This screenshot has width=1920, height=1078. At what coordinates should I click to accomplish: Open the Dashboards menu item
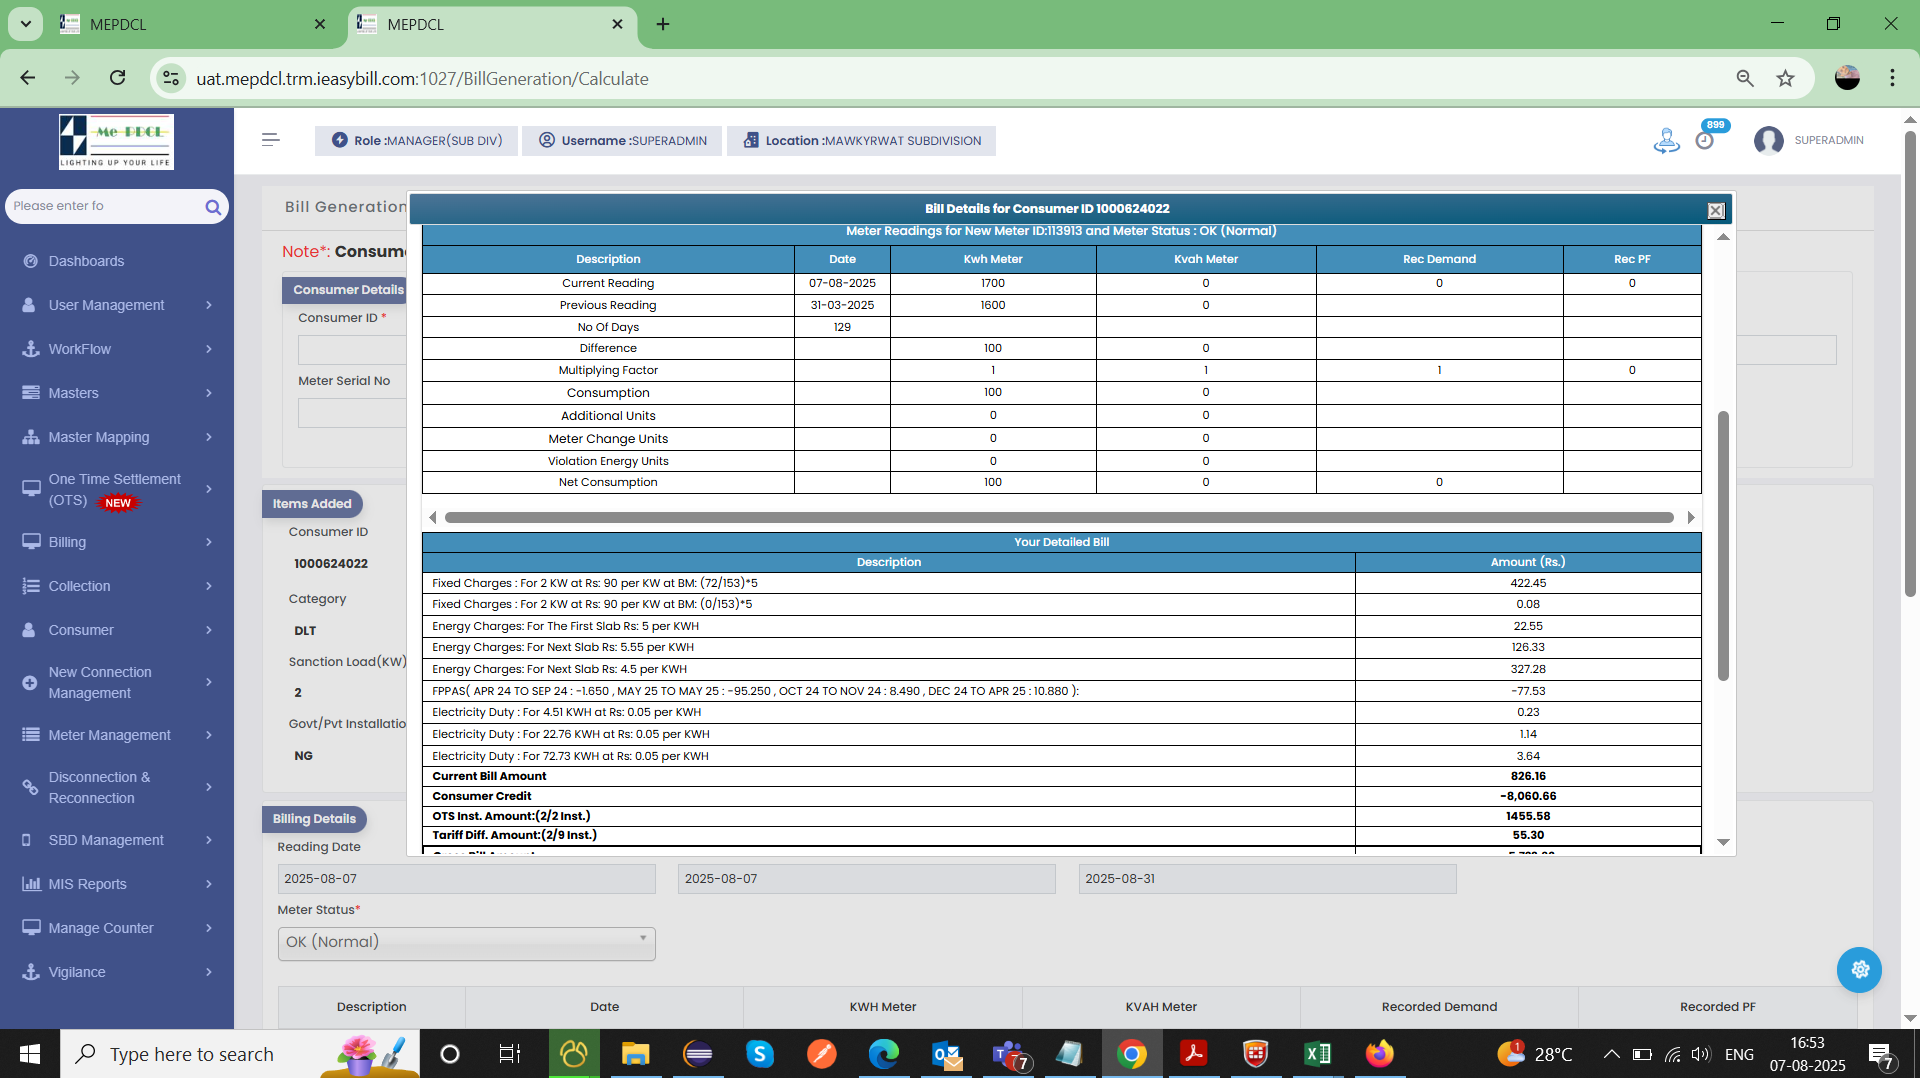(87, 261)
